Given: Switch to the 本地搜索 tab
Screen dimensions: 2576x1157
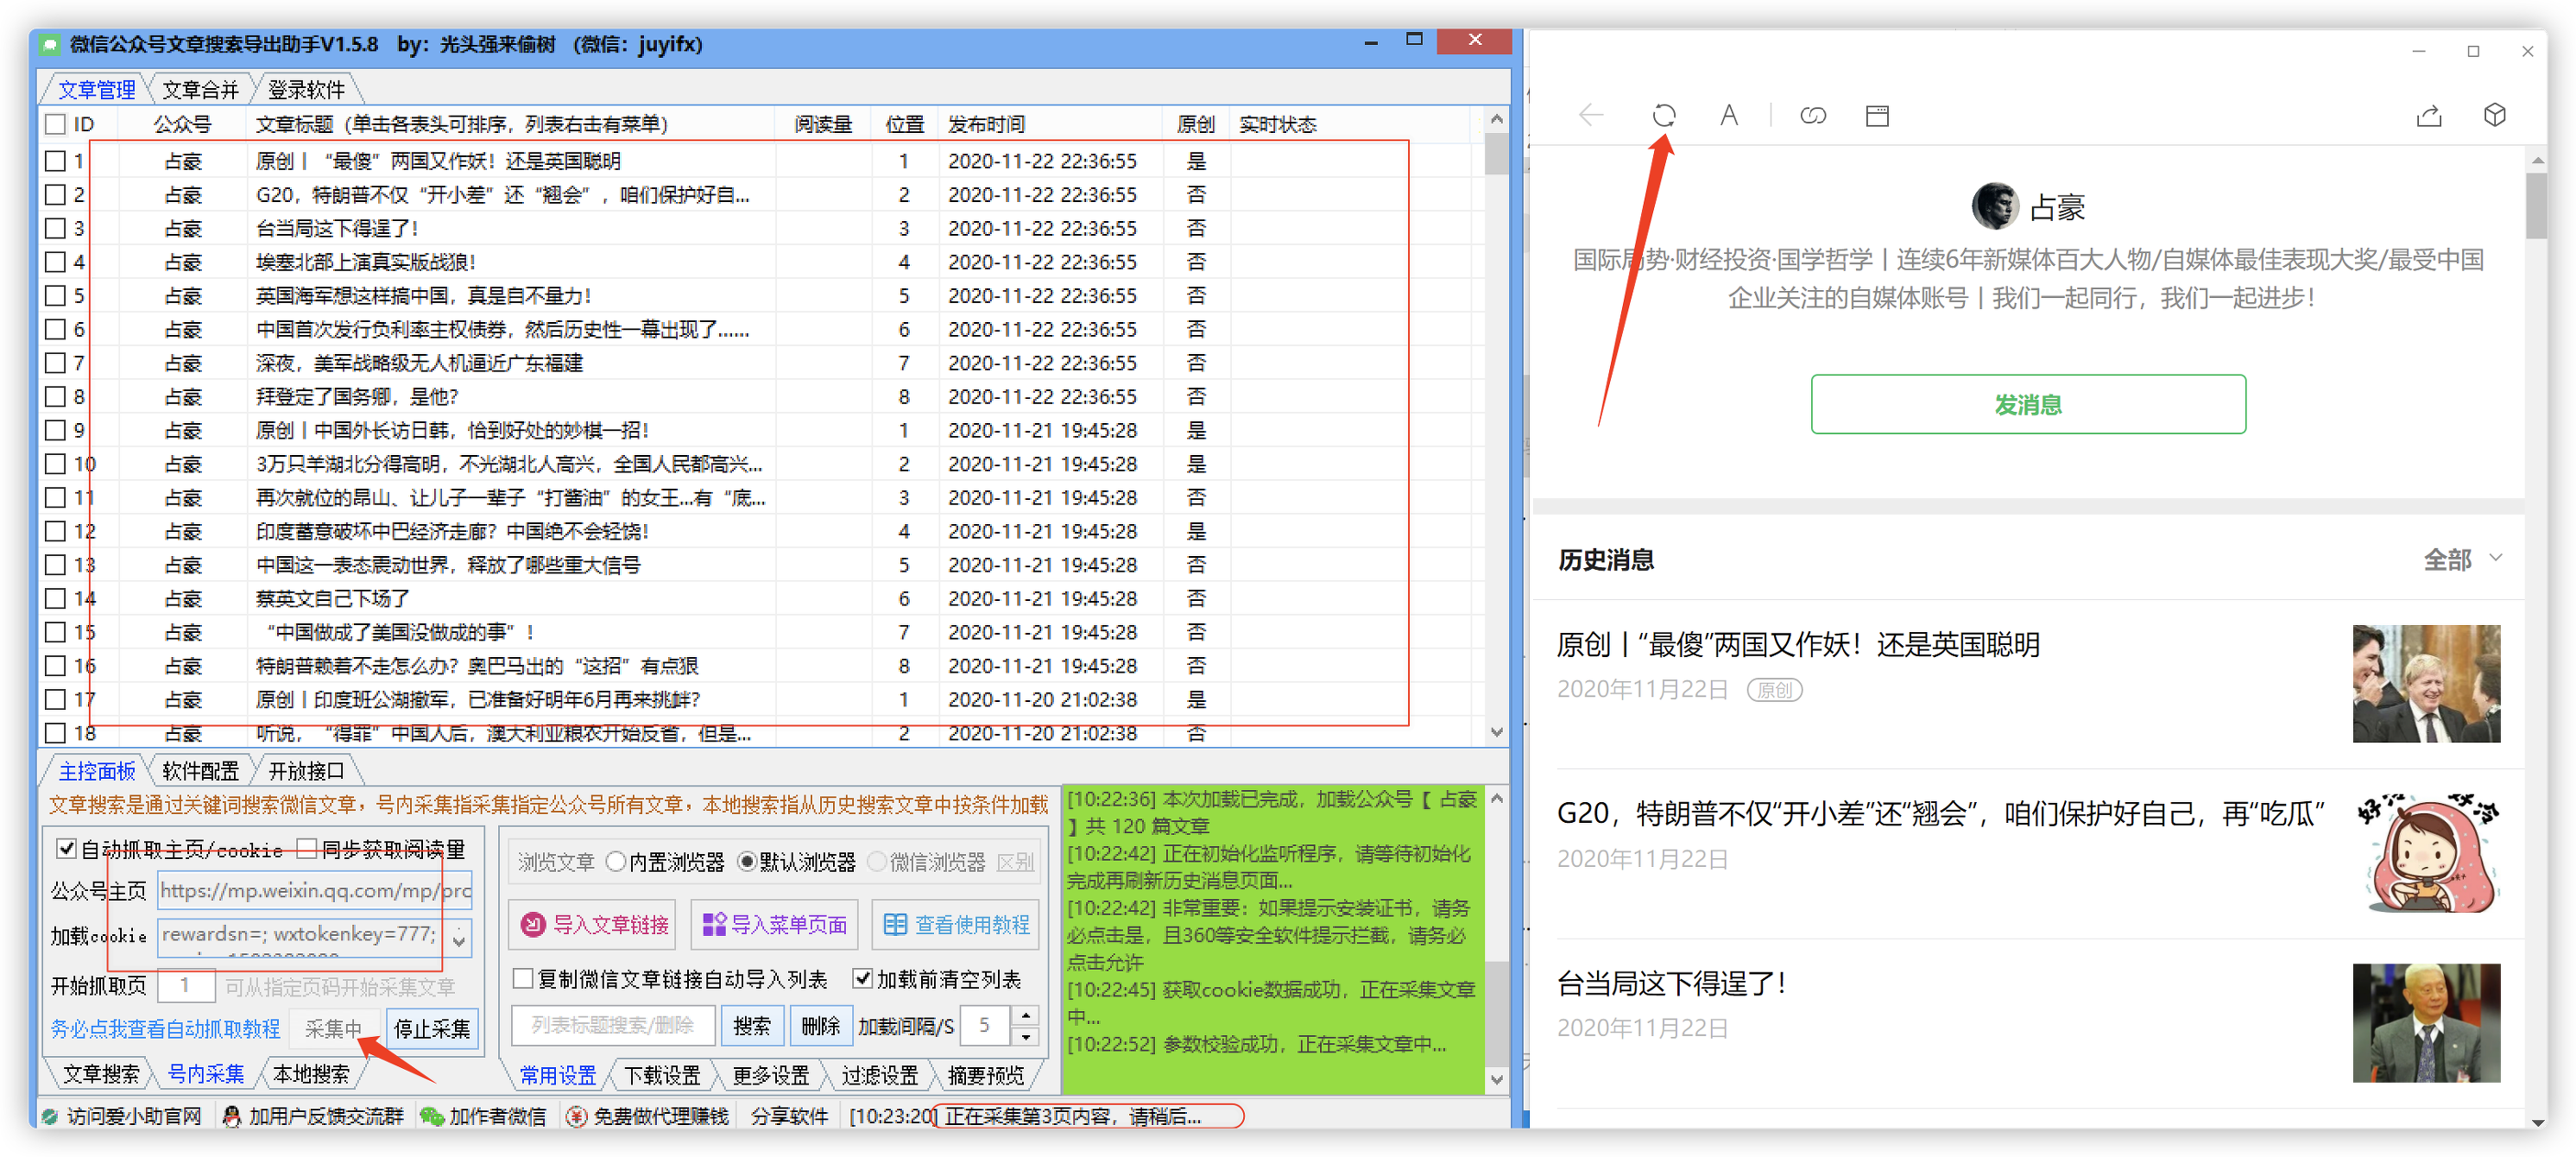Looking at the screenshot, I should [x=311, y=1074].
